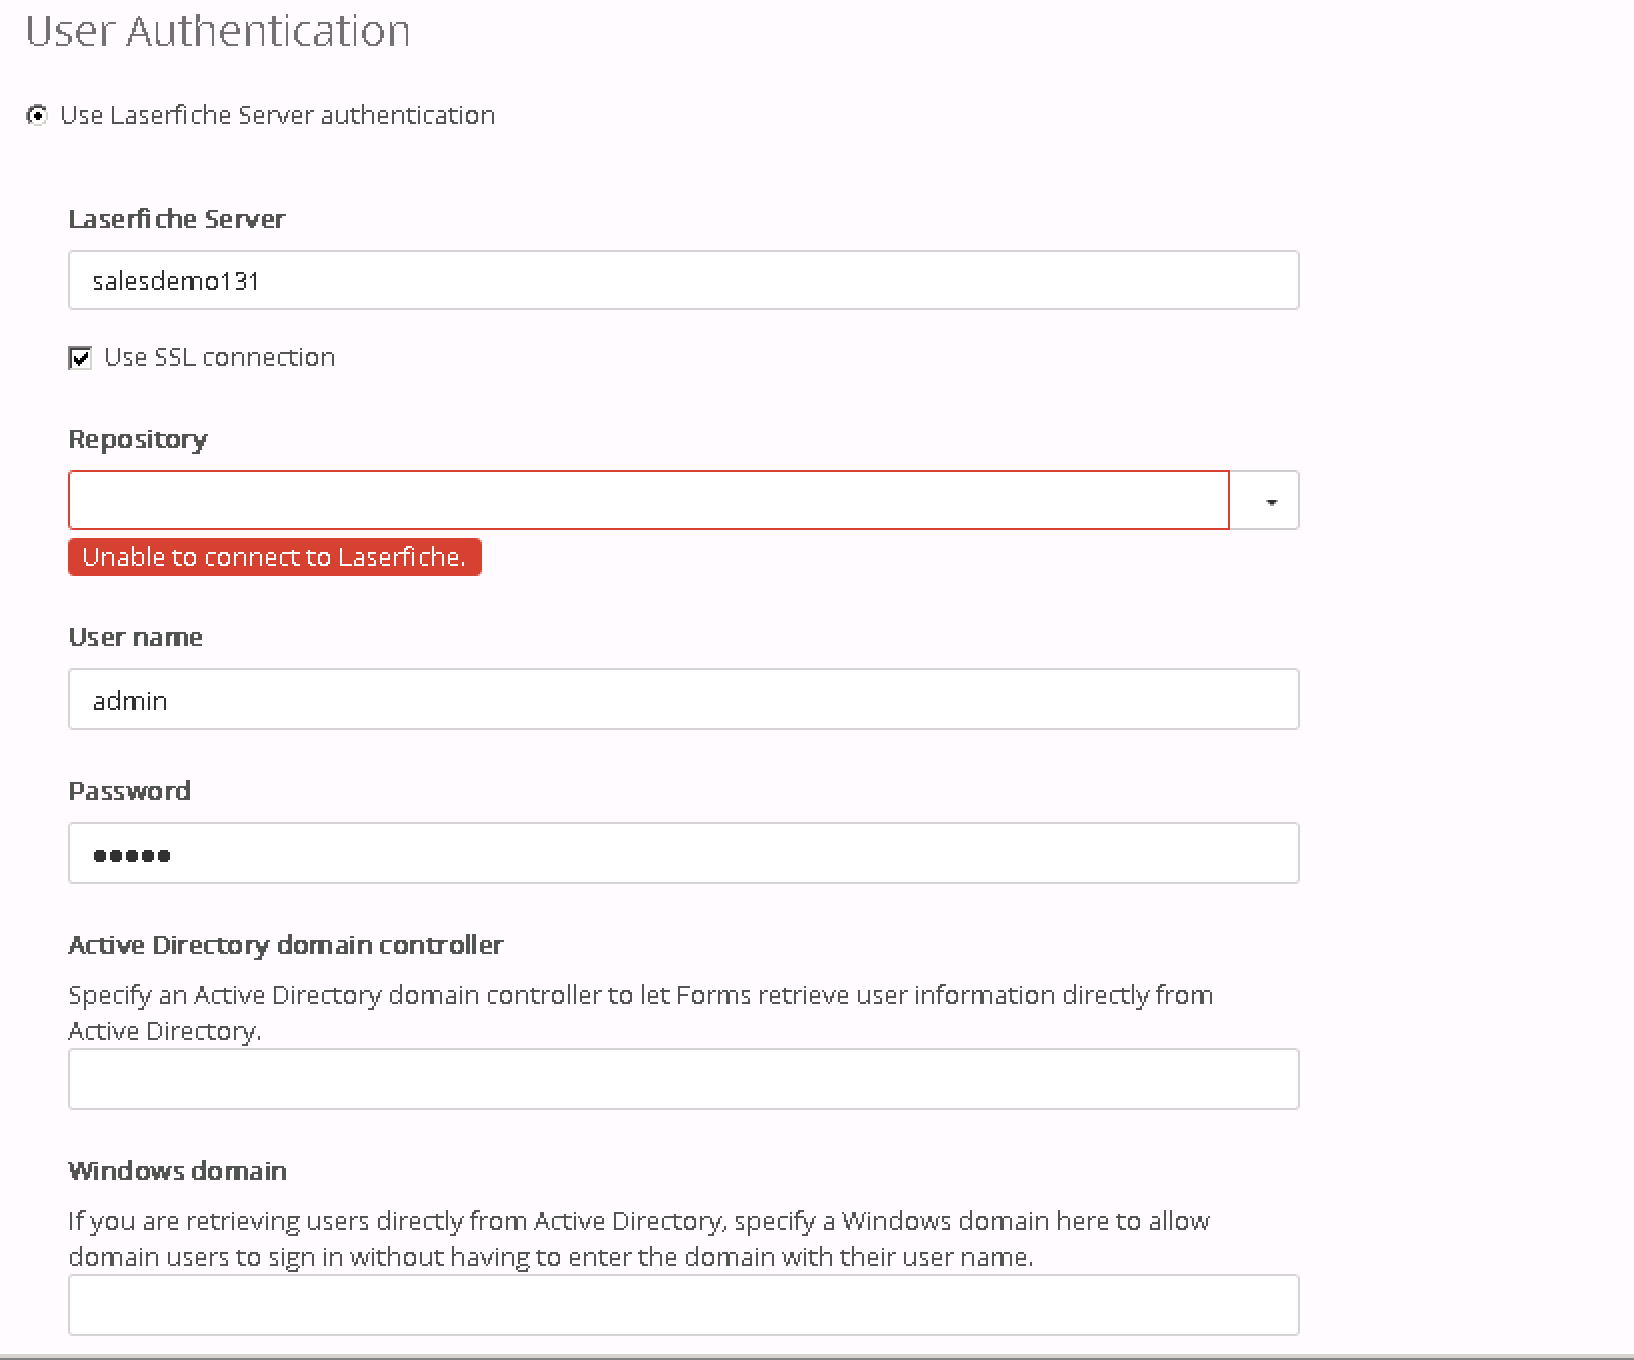Click the Repository label

138,440
